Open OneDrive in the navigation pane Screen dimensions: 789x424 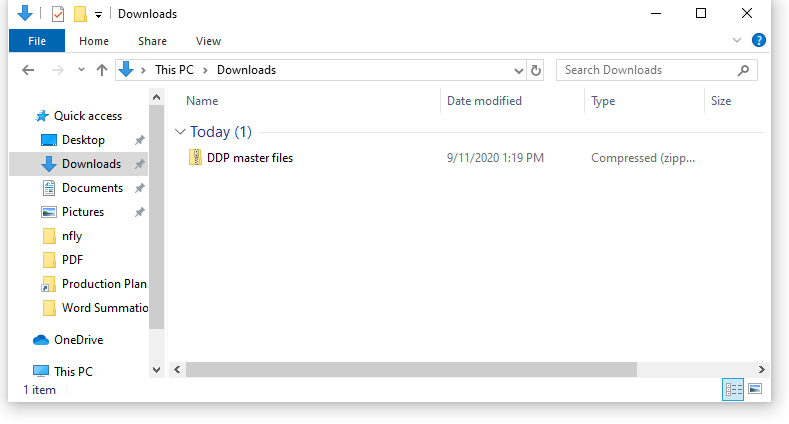tap(78, 340)
